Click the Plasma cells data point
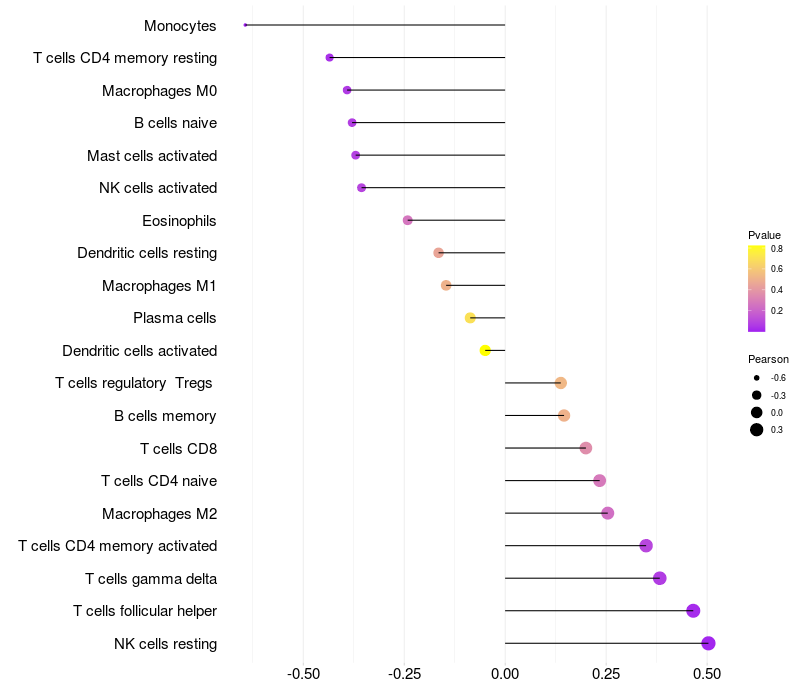 coord(470,318)
